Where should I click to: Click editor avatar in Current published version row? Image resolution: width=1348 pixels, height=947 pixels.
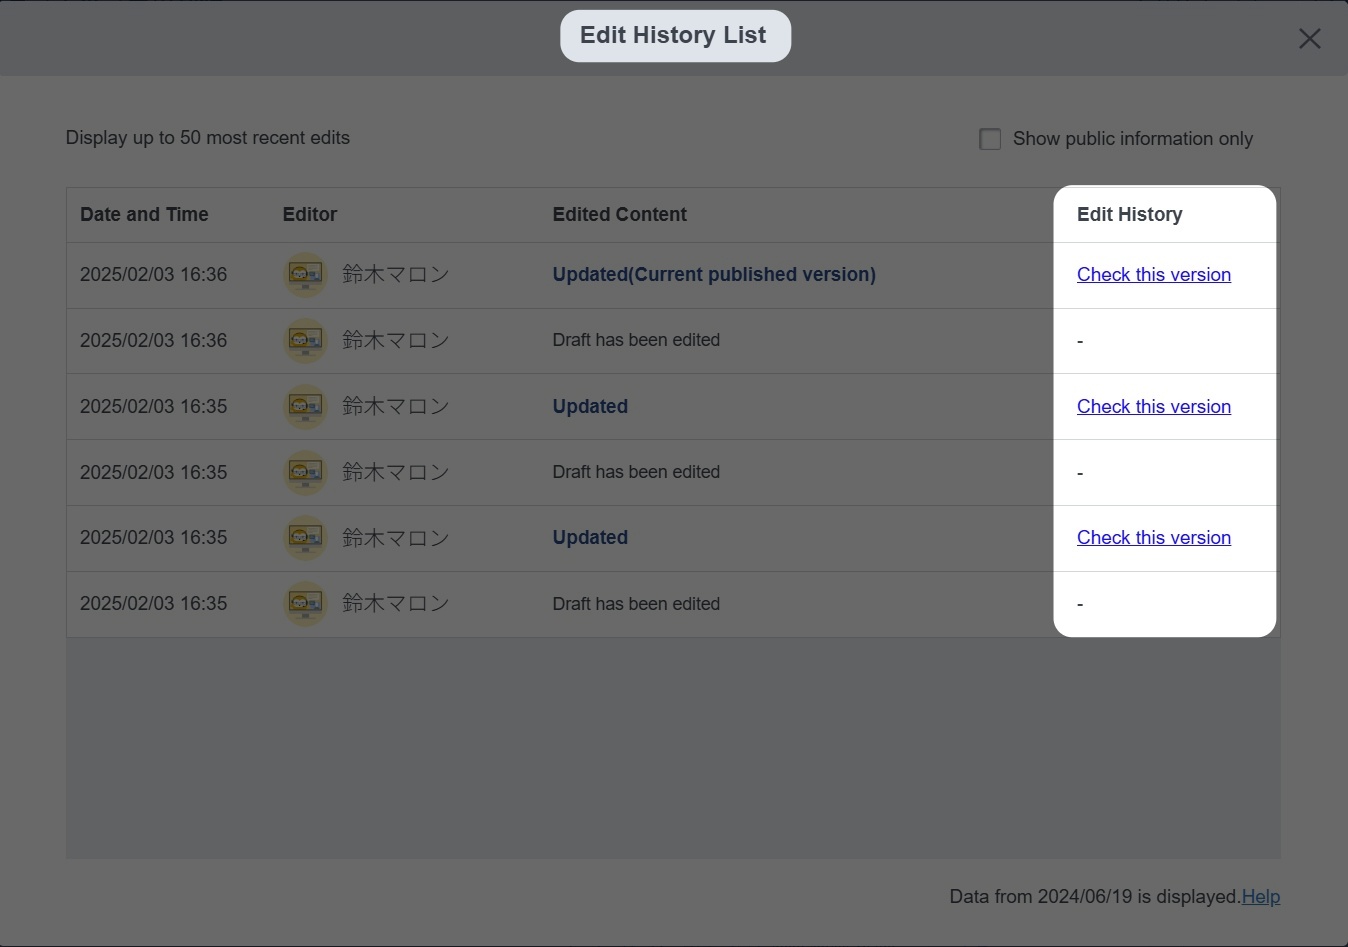point(305,274)
